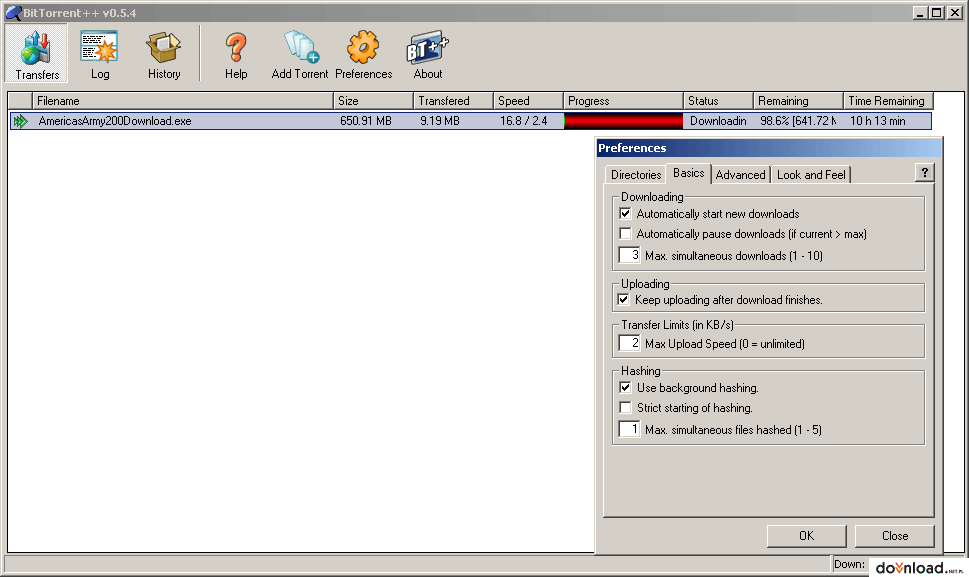Open the History box icon
Image resolution: width=969 pixels, height=577 pixels.
pyautogui.click(x=163, y=48)
